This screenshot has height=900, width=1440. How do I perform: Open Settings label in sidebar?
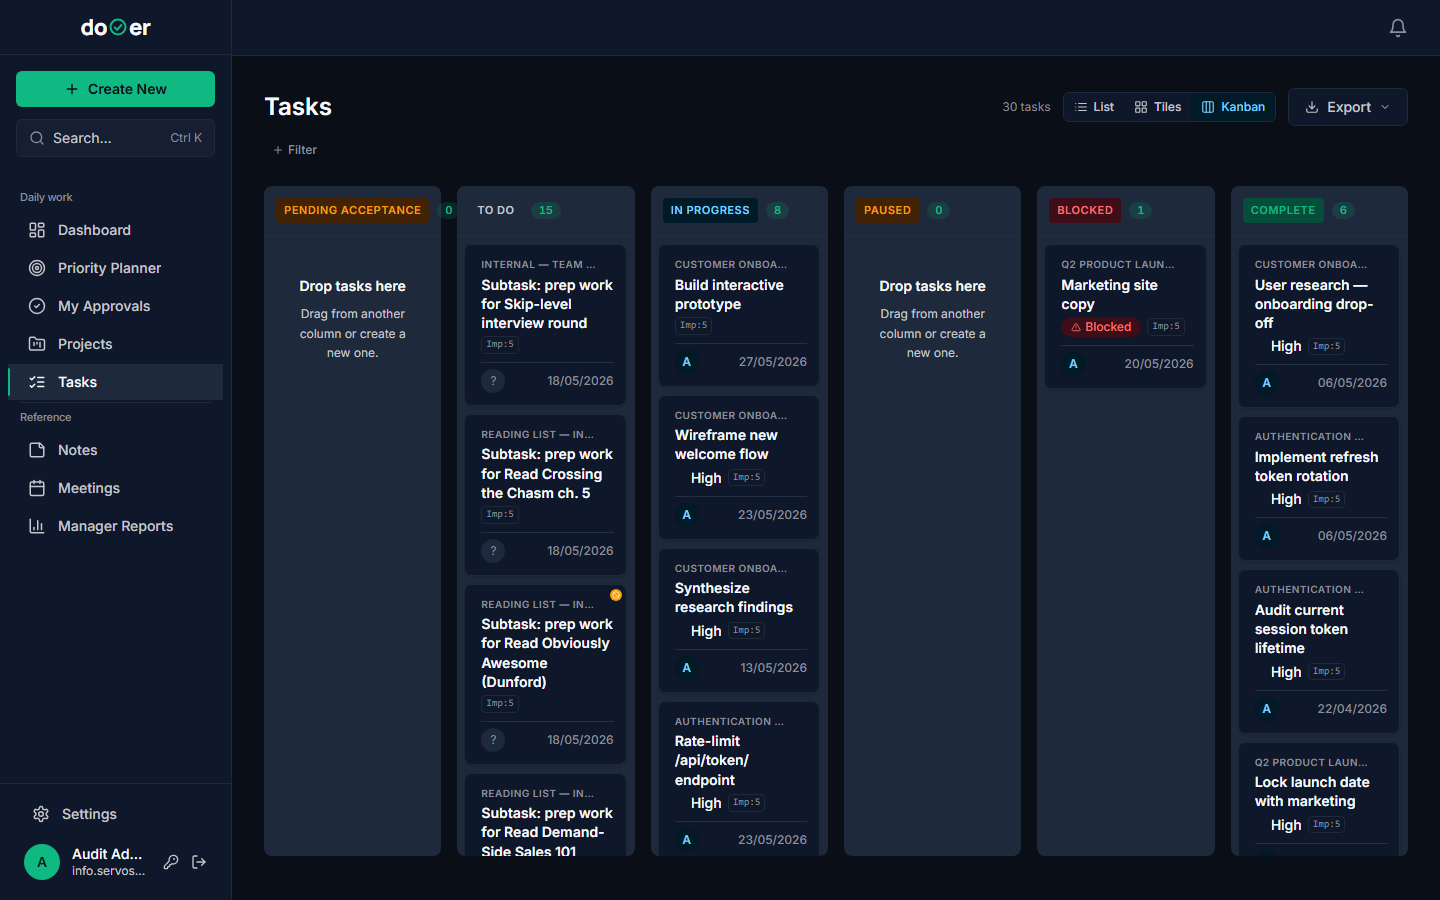tap(89, 814)
